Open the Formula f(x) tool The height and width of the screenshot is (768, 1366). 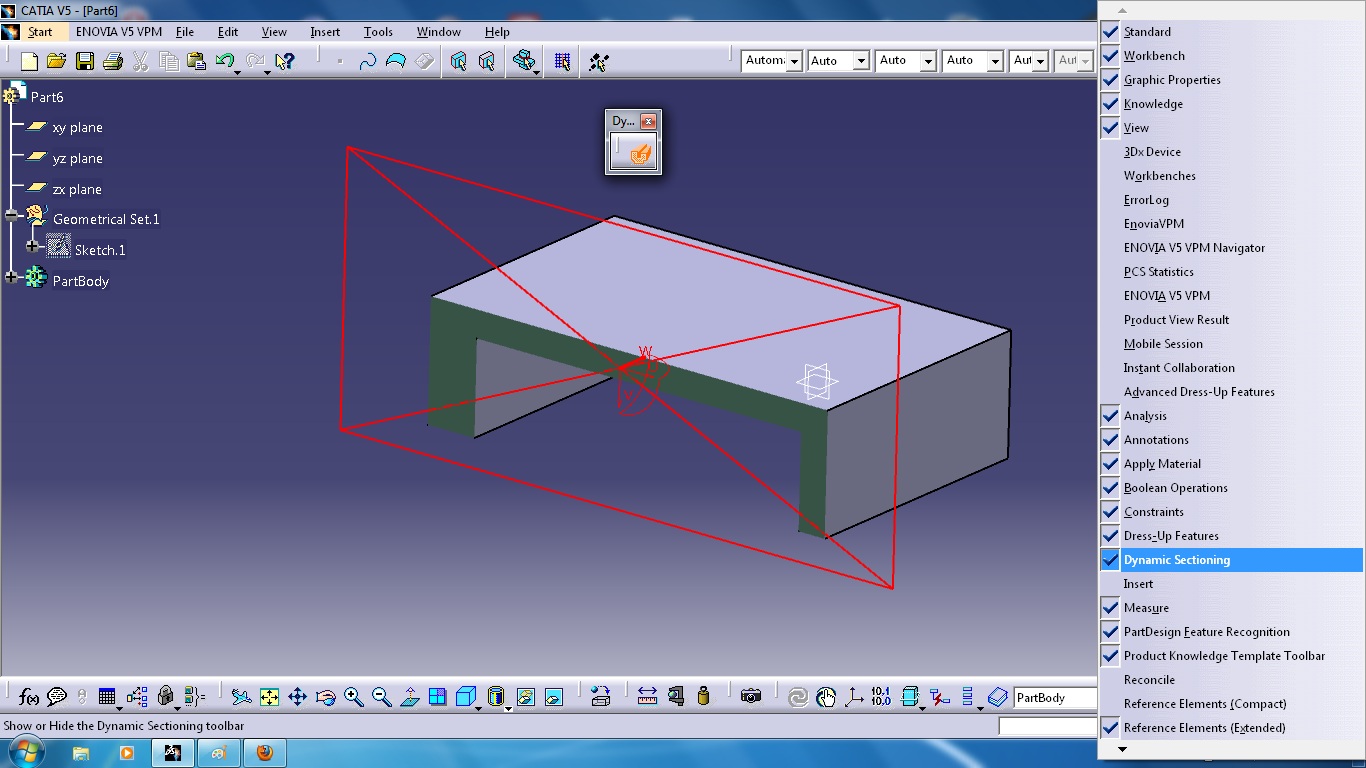tap(28, 697)
